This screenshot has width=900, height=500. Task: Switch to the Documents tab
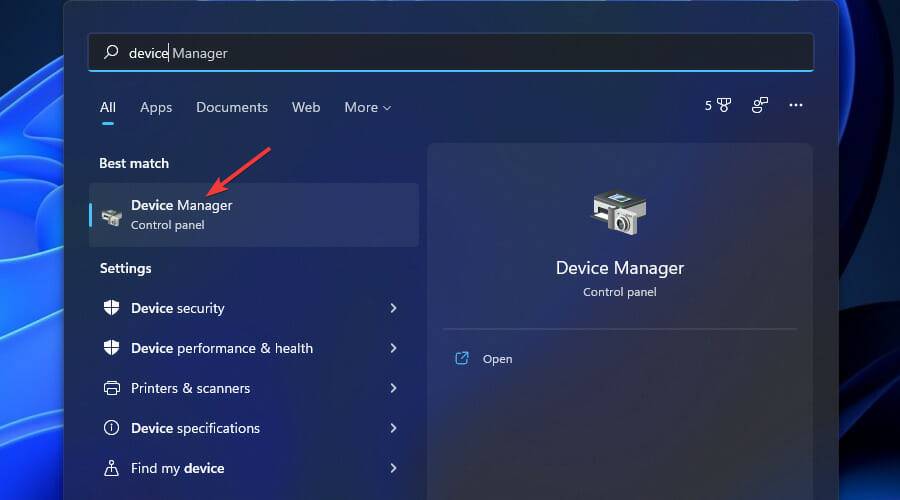click(x=232, y=107)
